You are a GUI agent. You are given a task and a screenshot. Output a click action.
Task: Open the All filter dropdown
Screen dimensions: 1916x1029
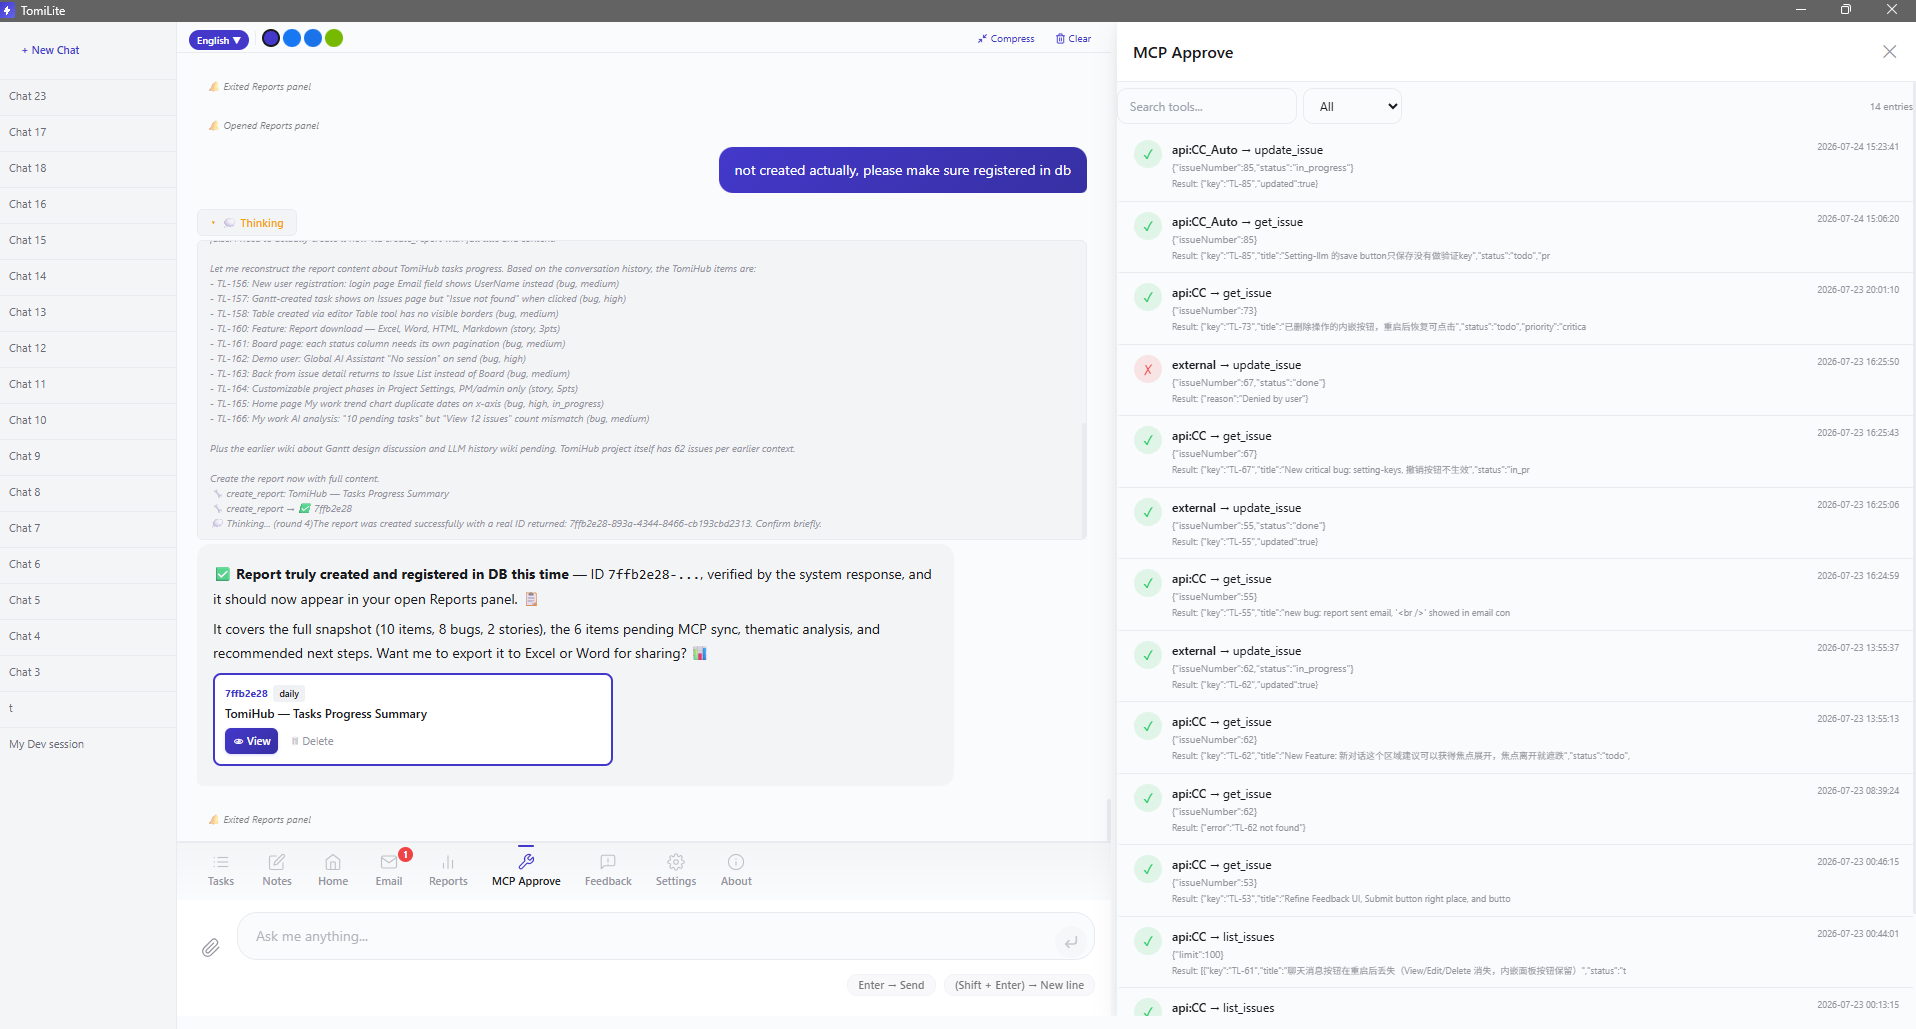click(1352, 106)
